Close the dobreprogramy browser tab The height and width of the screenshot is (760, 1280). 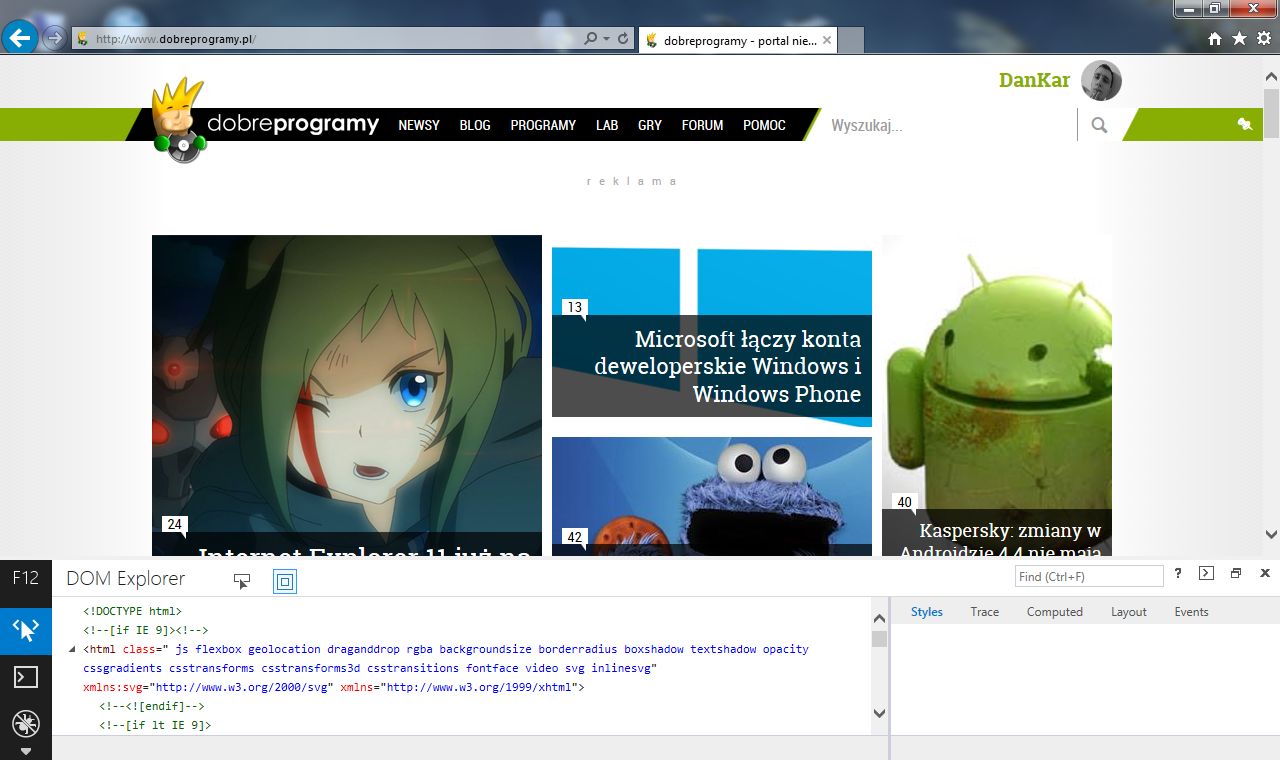pos(827,40)
